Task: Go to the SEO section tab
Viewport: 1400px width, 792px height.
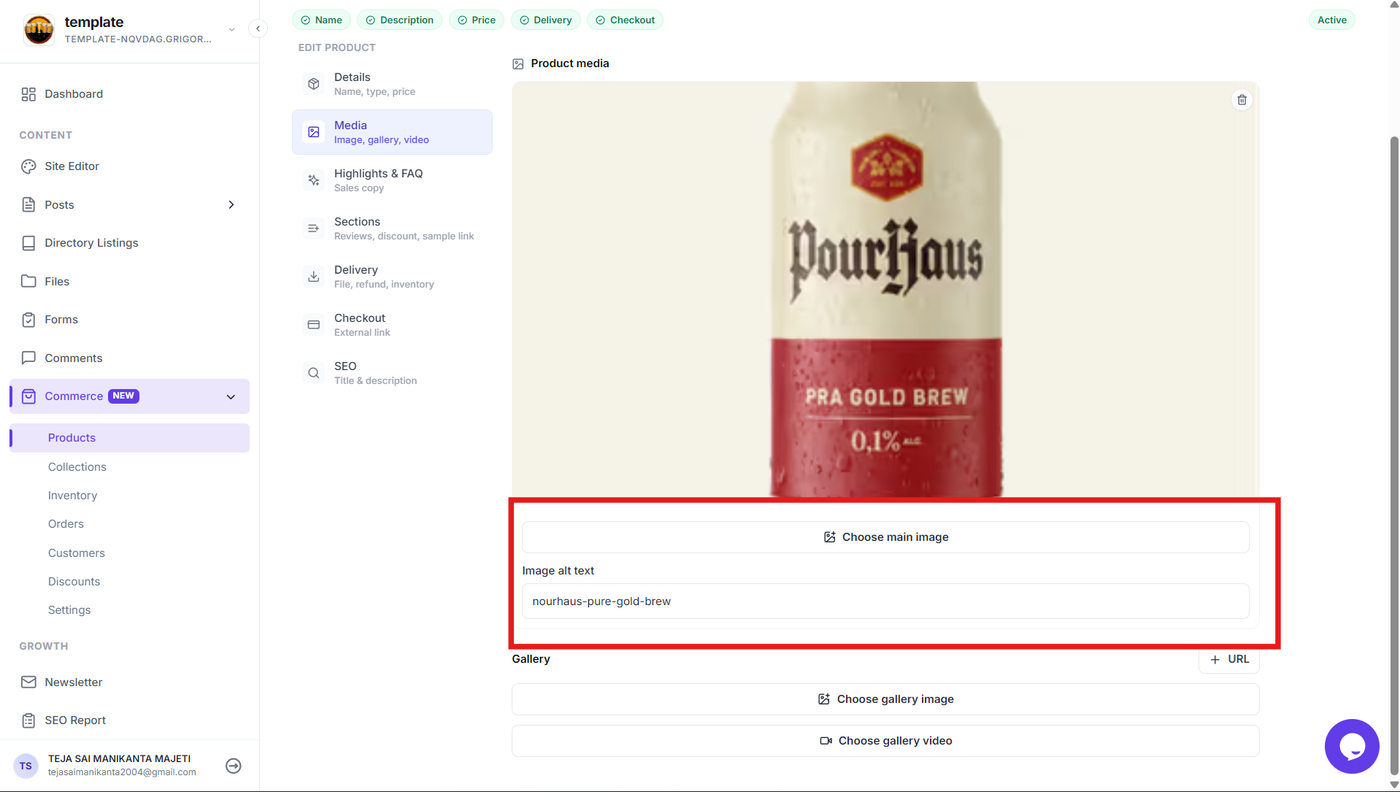Action: tap(392, 373)
